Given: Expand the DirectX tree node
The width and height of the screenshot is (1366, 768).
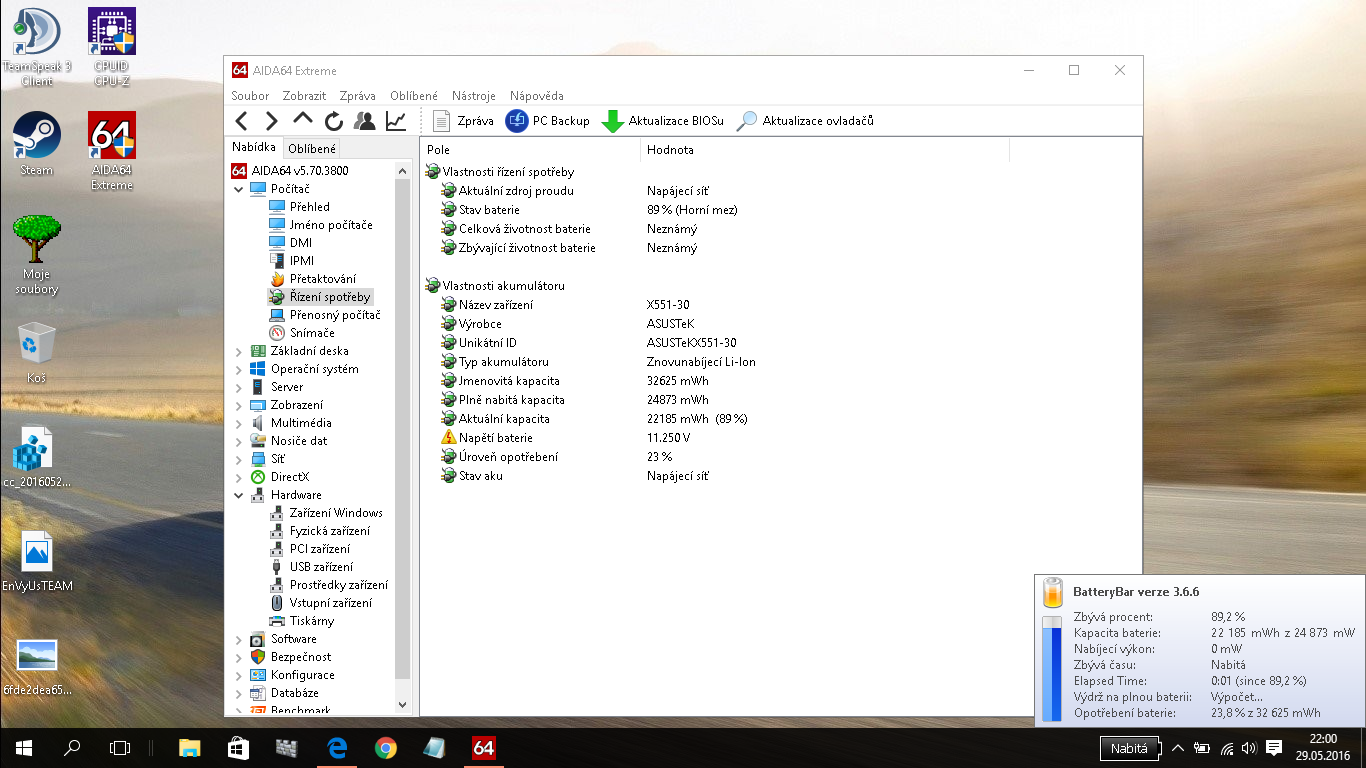Looking at the screenshot, I should [239, 477].
